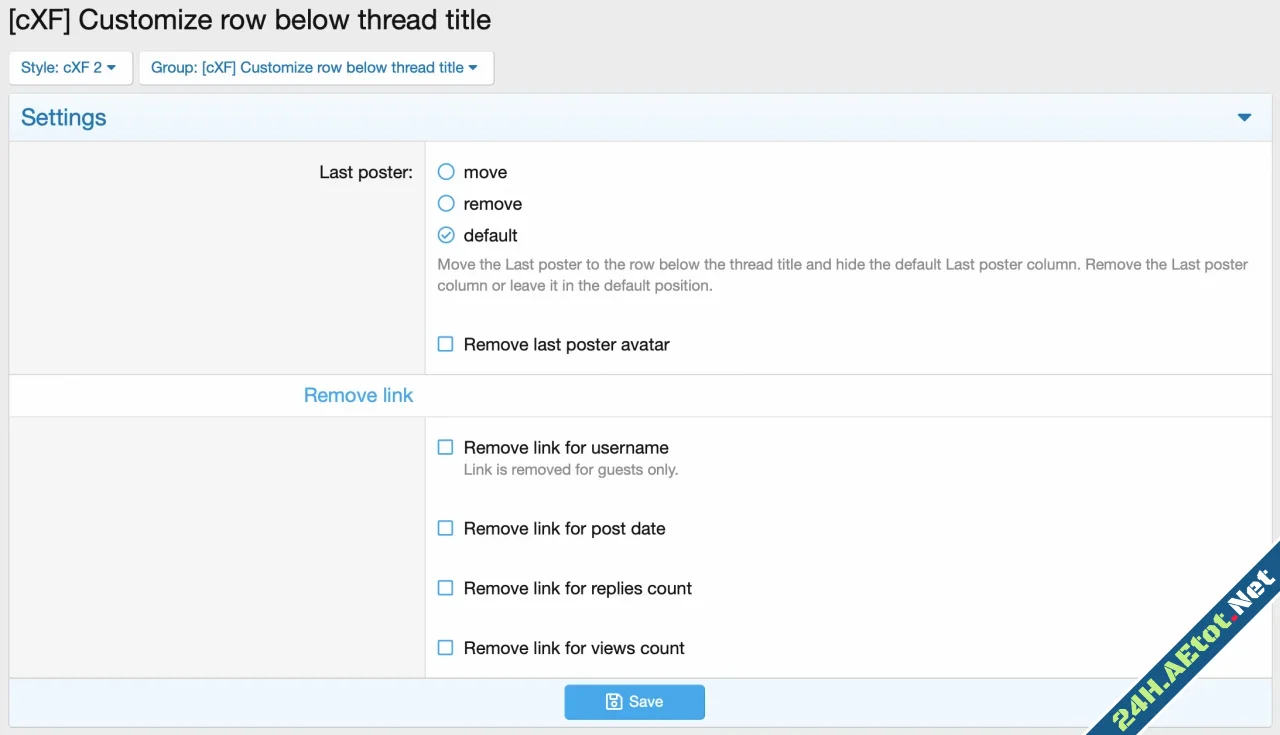
Task: Enable Remove last poster avatar
Action: click(445, 343)
